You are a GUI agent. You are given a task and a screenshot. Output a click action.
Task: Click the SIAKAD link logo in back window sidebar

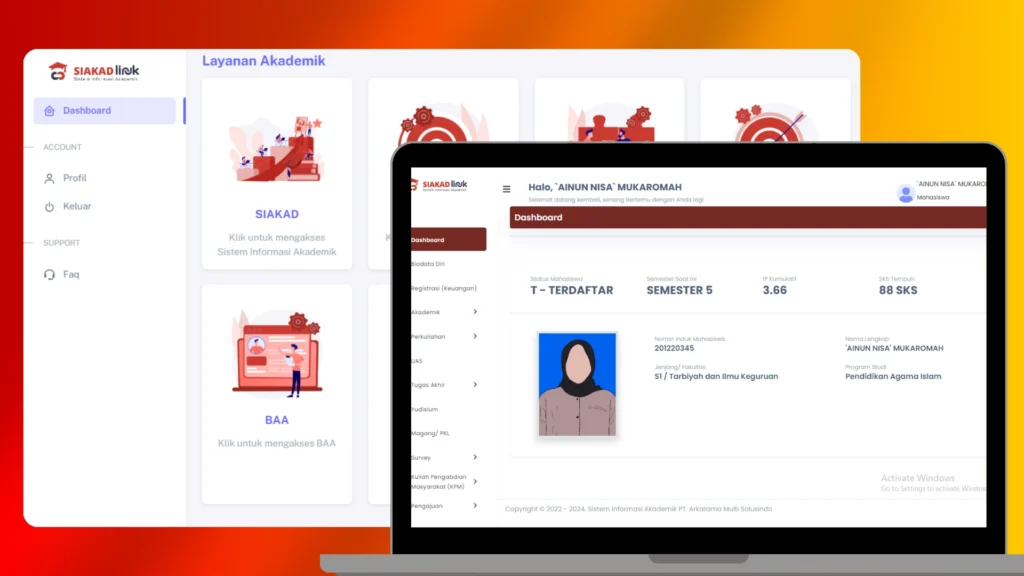tap(93, 71)
